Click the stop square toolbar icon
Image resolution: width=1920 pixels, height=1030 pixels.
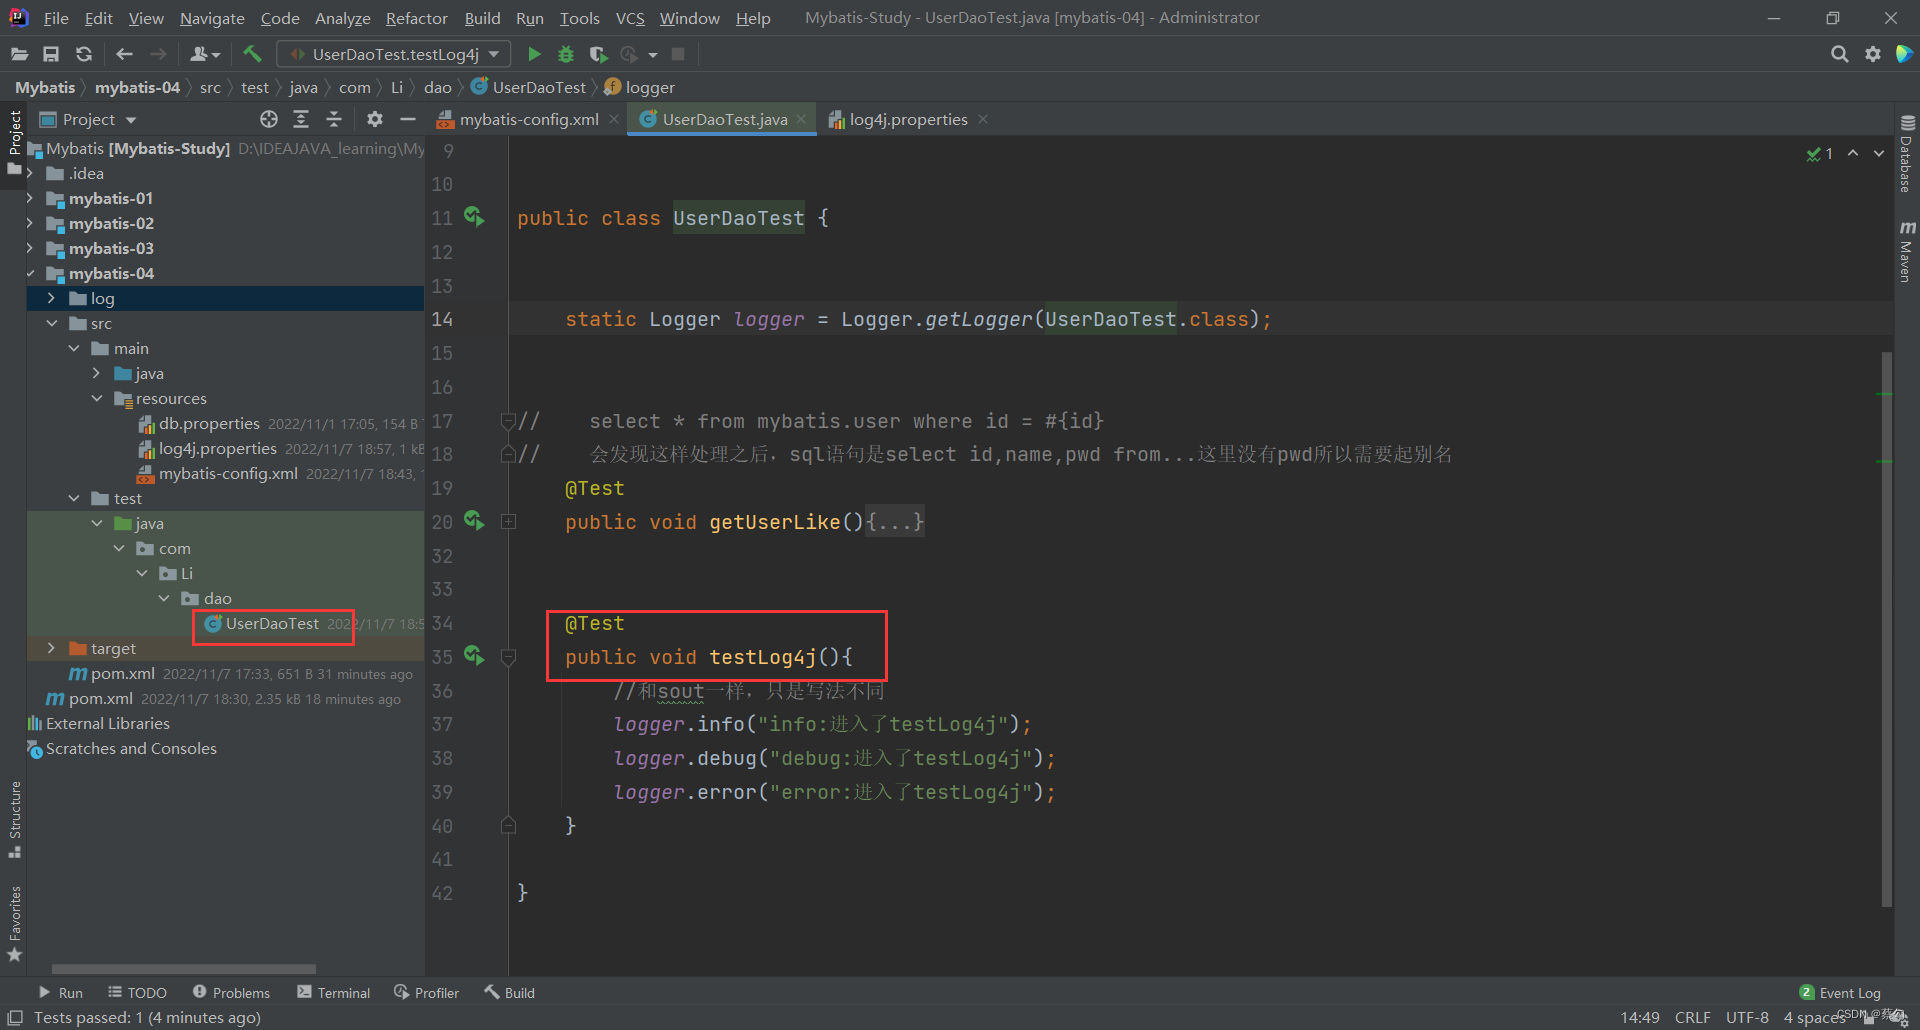678,54
